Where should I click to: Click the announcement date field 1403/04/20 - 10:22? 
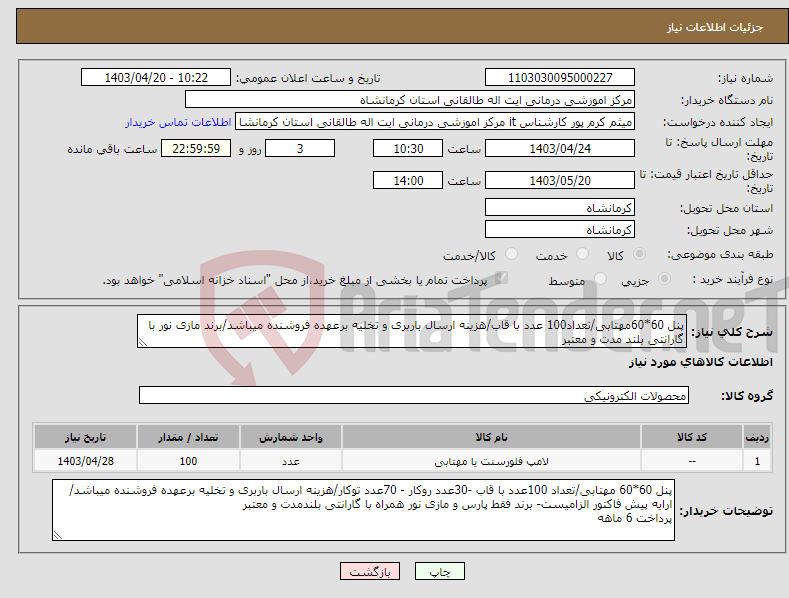click(x=156, y=78)
